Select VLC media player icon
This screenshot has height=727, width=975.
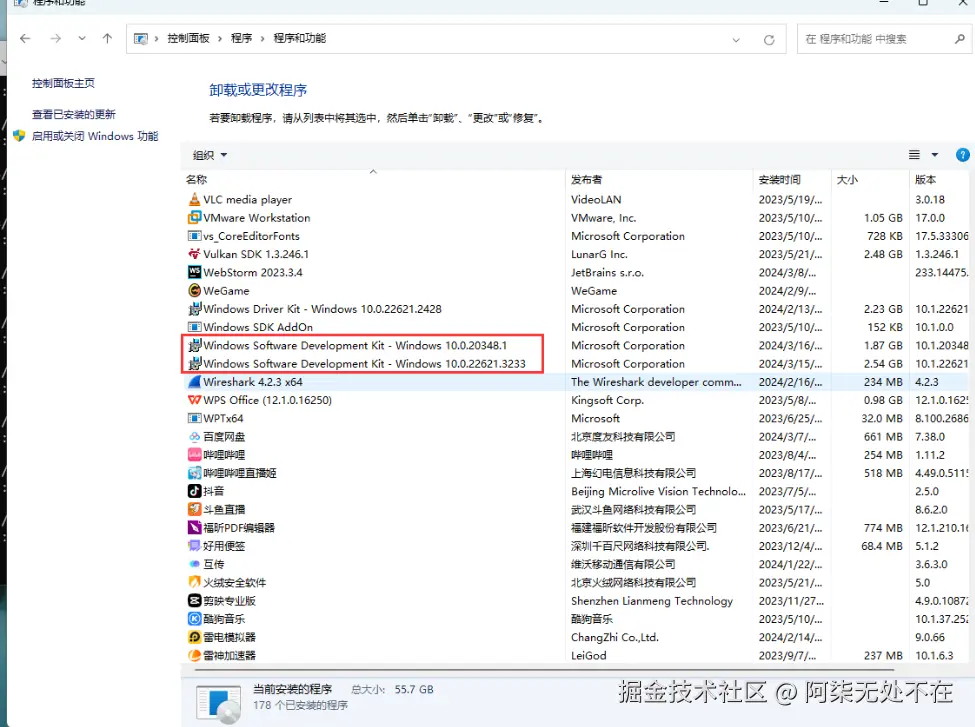click(x=195, y=200)
